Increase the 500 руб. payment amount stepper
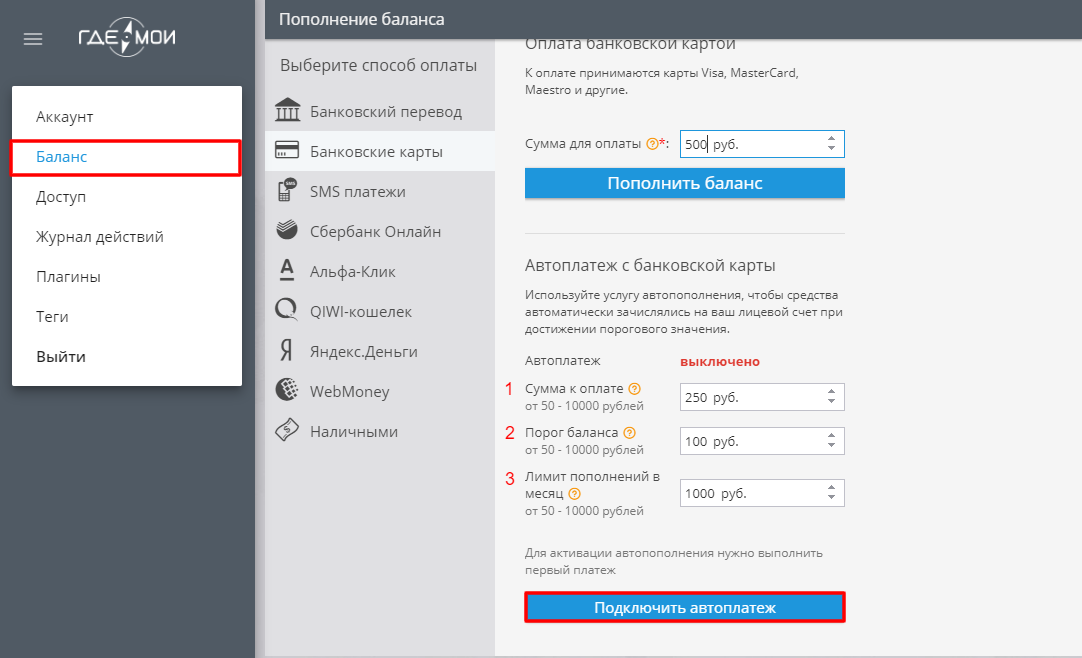 pos(832,139)
